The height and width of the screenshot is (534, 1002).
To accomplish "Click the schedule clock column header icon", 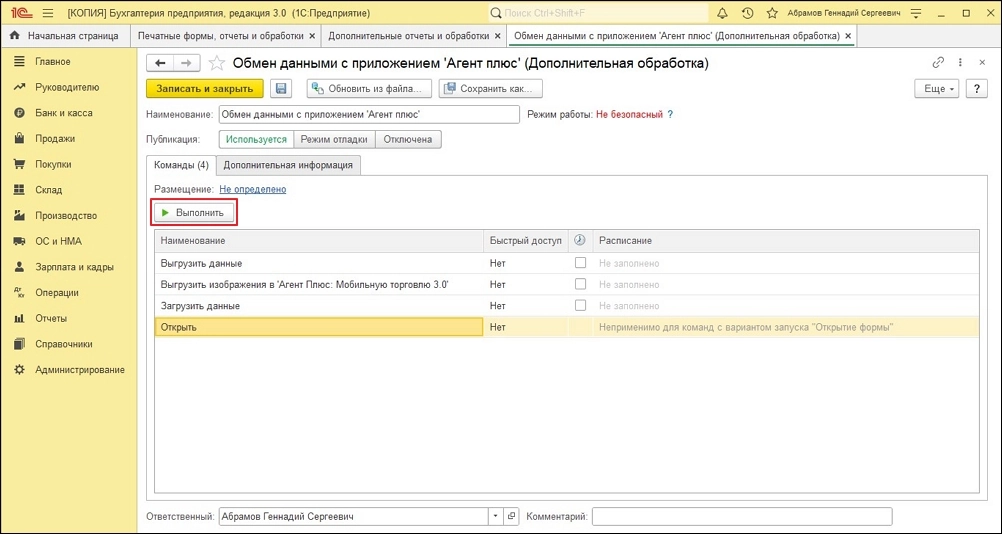I will (x=580, y=240).
